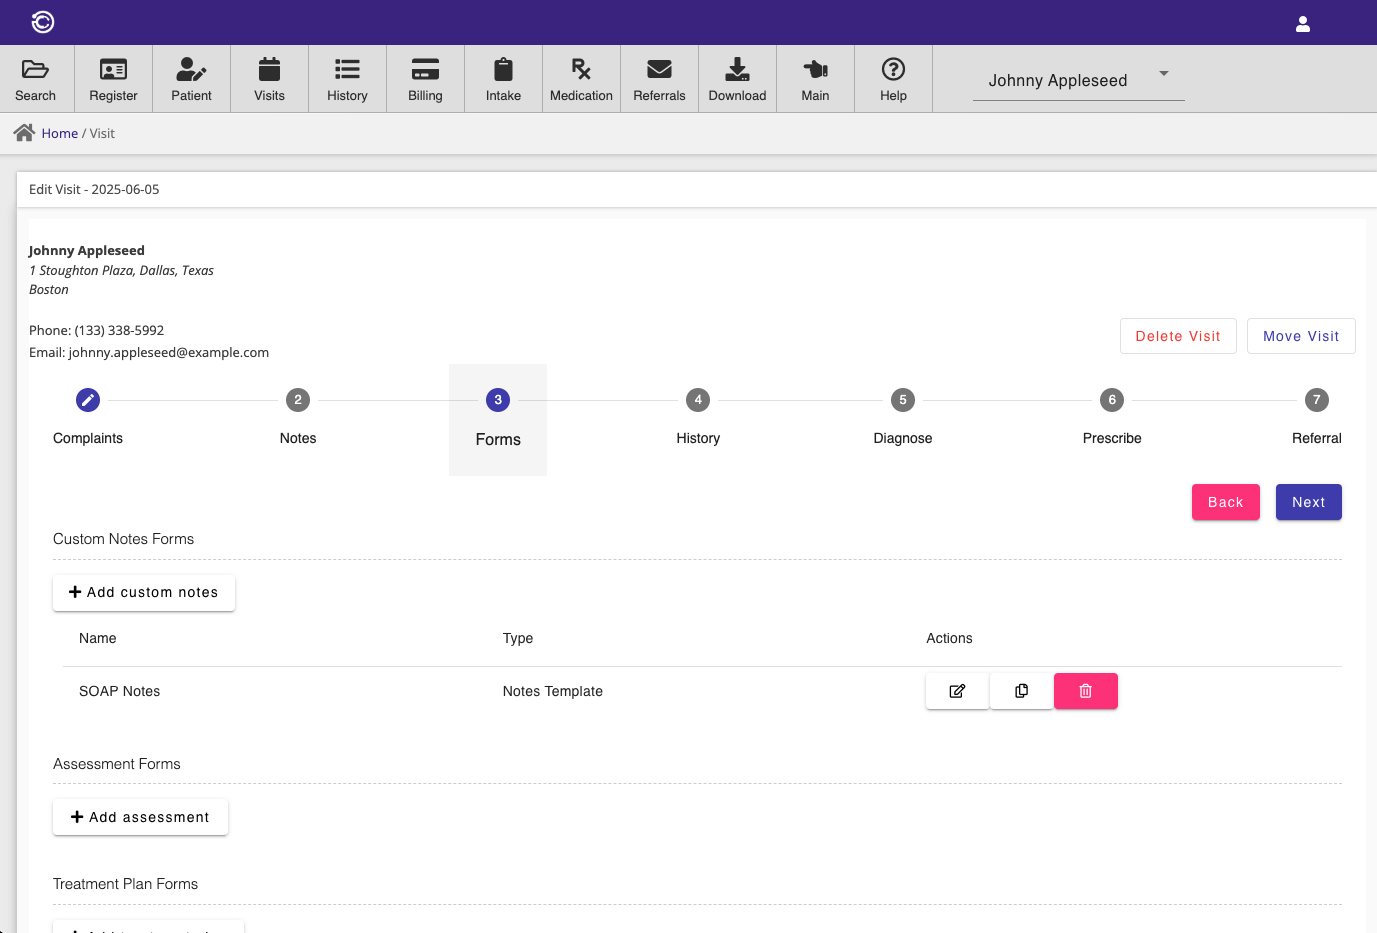1377x933 pixels.
Task: Click the Register ID card icon
Action: point(113,70)
